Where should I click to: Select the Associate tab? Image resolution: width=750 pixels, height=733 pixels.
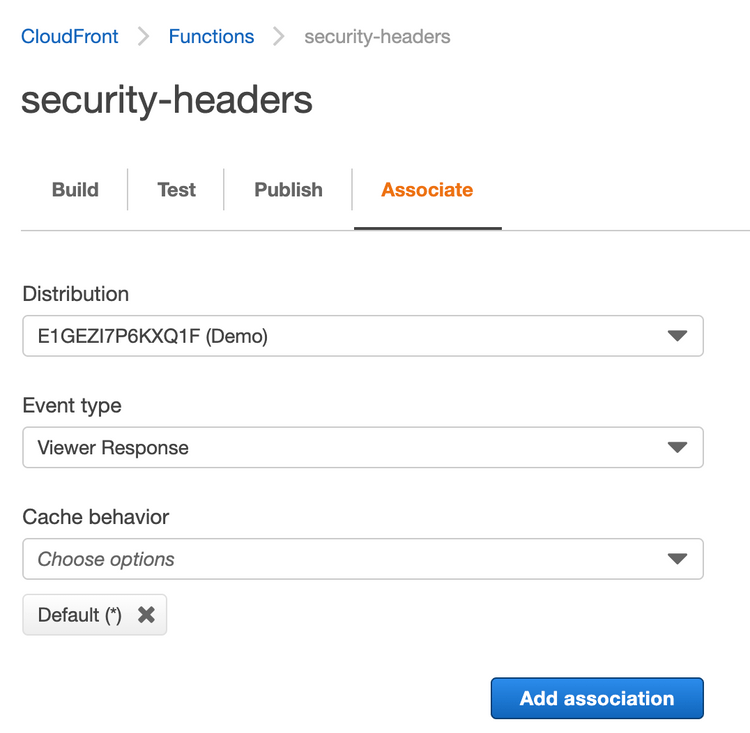click(427, 190)
